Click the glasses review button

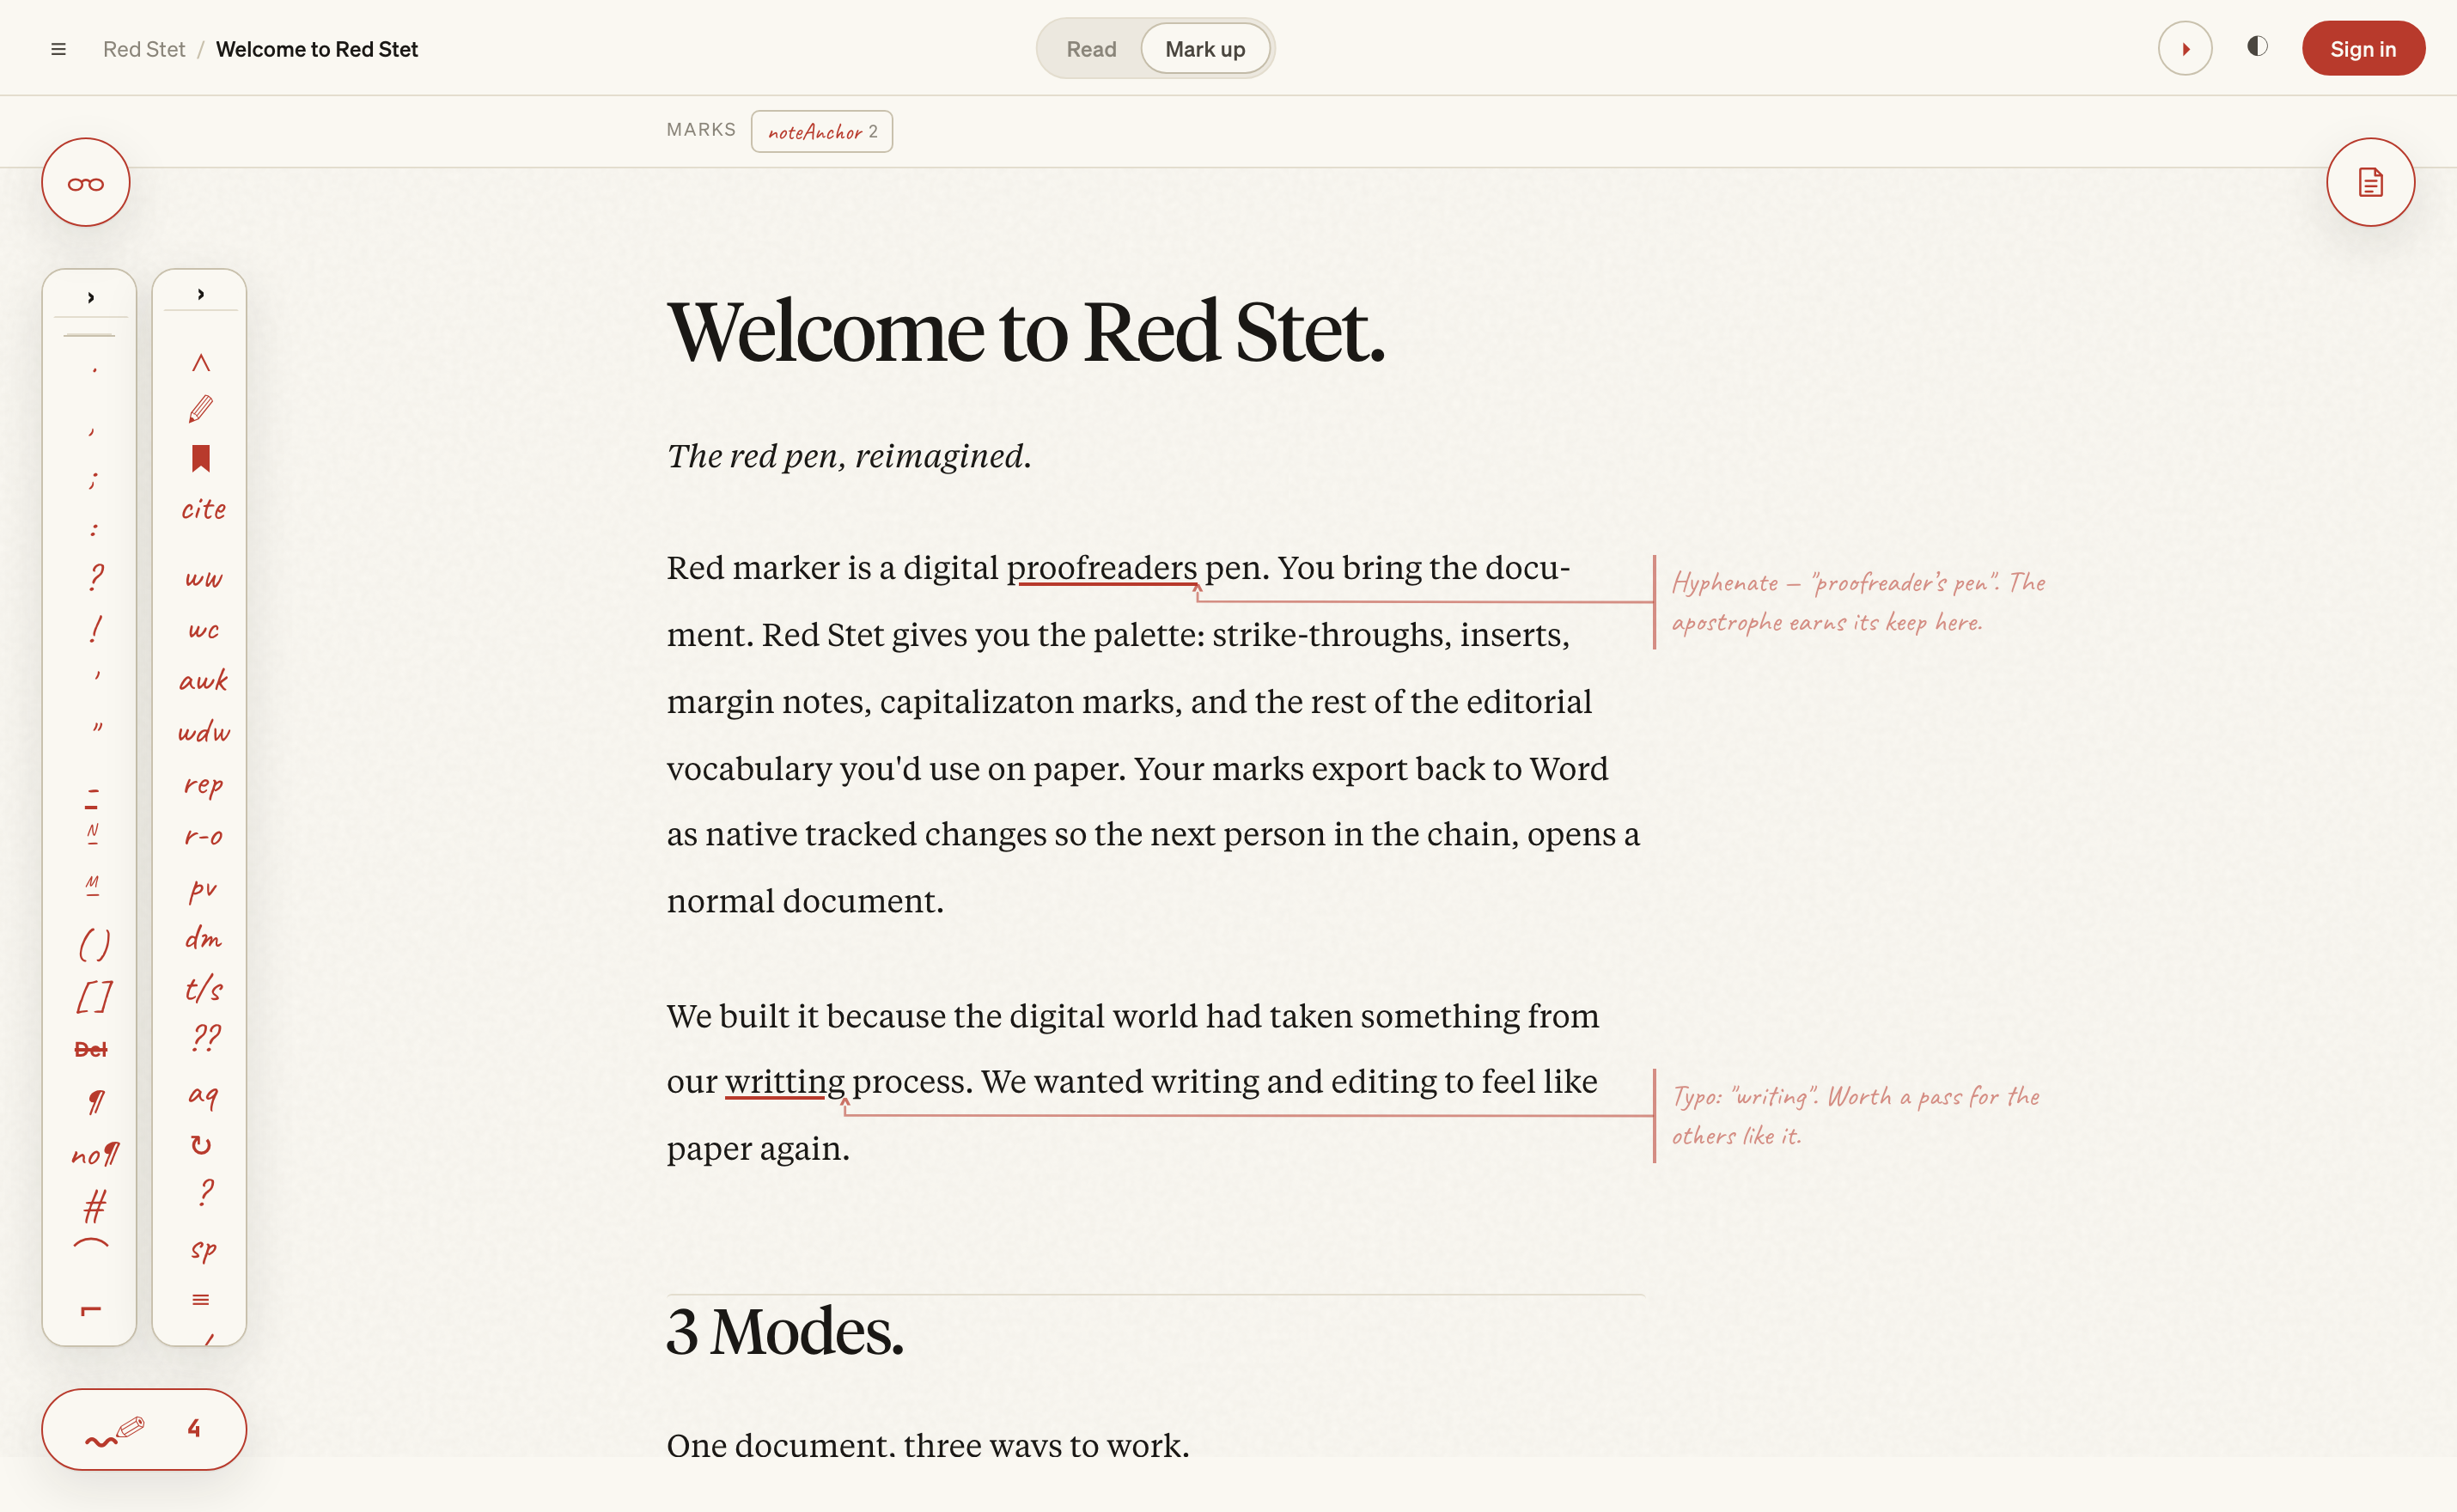[x=86, y=183]
